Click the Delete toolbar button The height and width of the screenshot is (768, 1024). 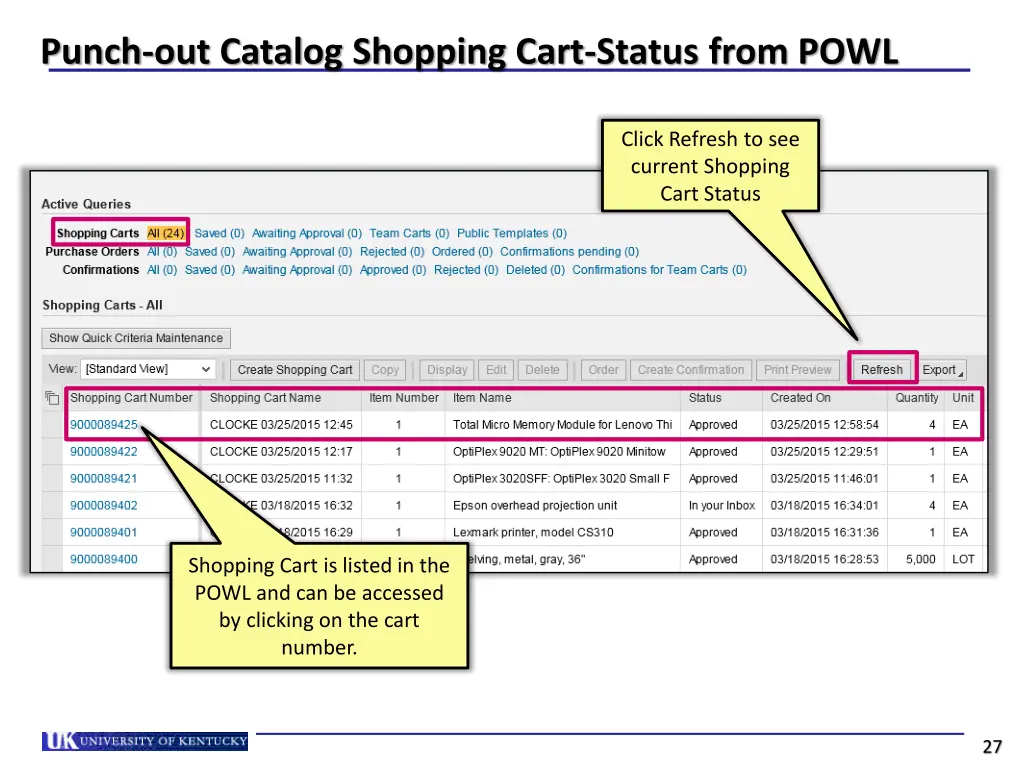[x=542, y=370]
